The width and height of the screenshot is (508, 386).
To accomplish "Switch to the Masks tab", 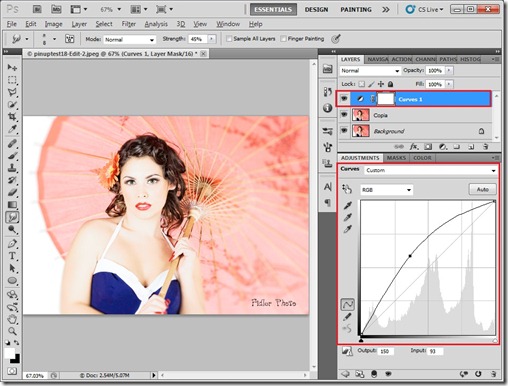I will [396, 158].
